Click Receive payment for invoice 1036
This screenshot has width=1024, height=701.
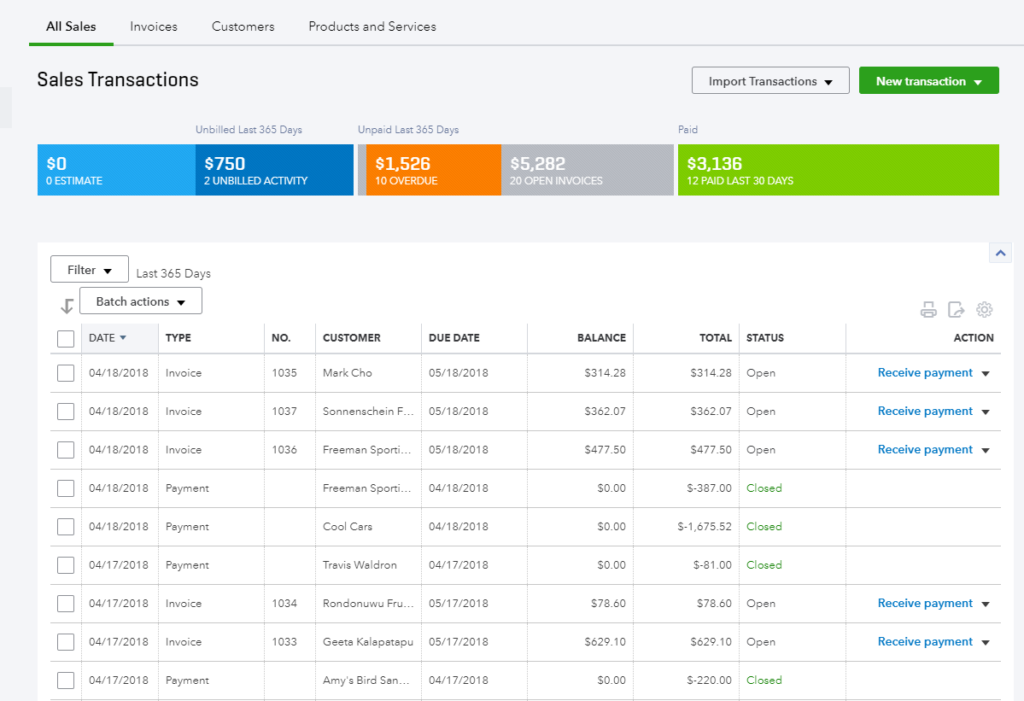pos(924,450)
